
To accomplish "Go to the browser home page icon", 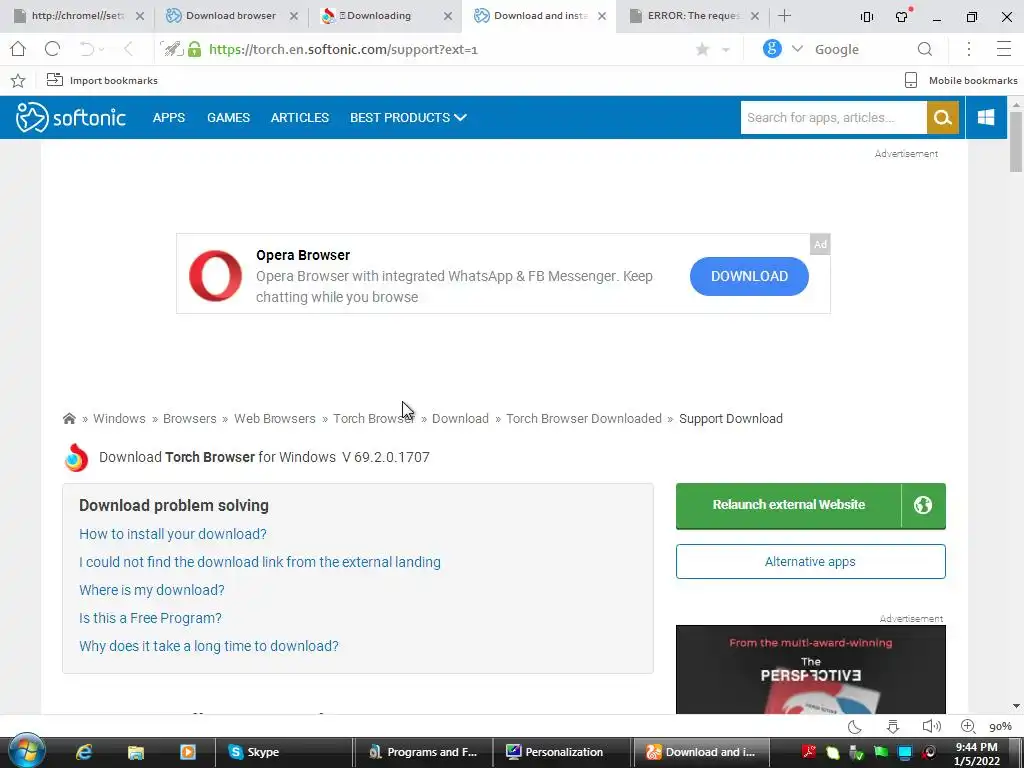I will (x=18, y=49).
